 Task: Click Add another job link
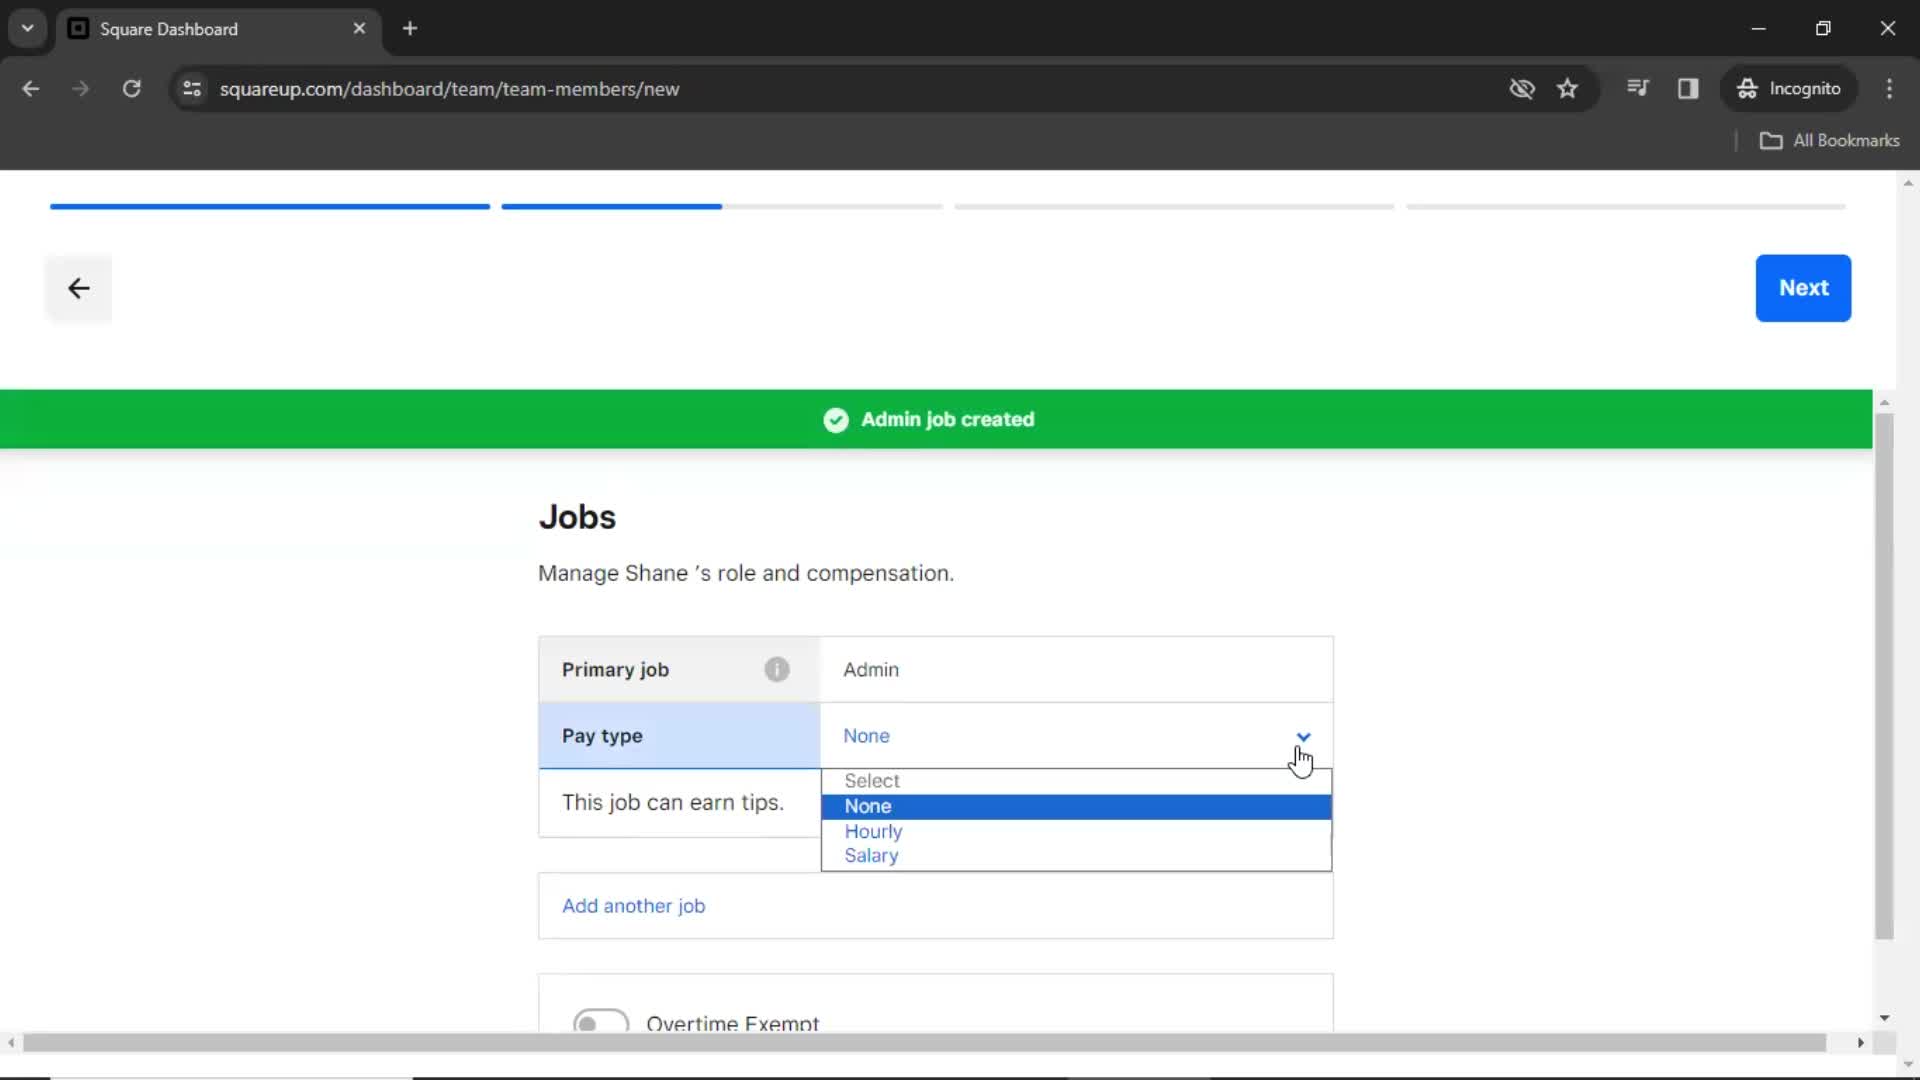click(x=633, y=905)
